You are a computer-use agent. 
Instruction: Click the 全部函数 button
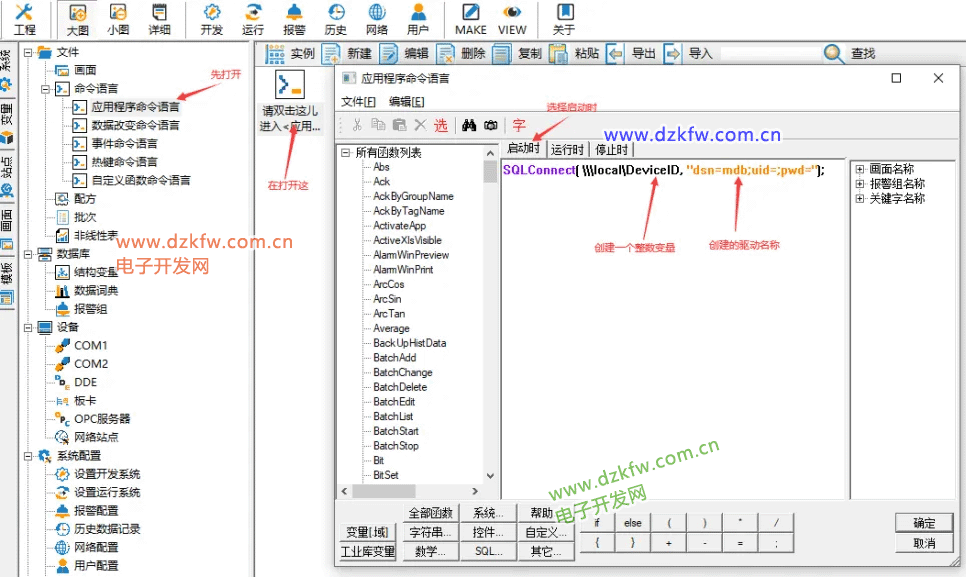coord(431,513)
